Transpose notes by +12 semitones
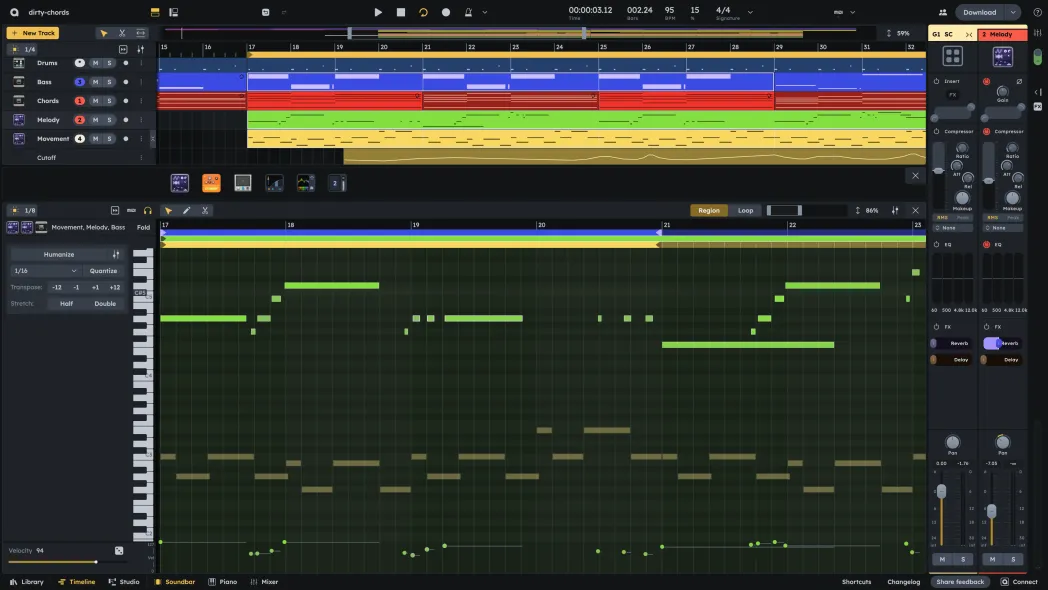The width and height of the screenshot is (1048, 590). [x=115, y=287]
